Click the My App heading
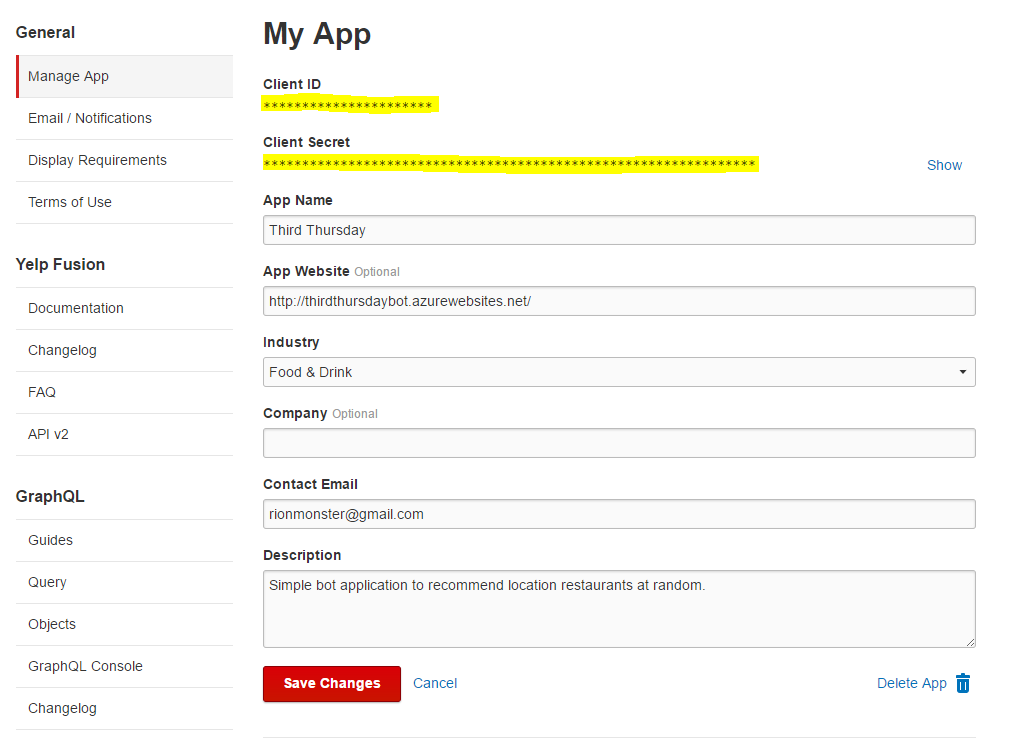1010x744 pixels. tap(317, 34)
